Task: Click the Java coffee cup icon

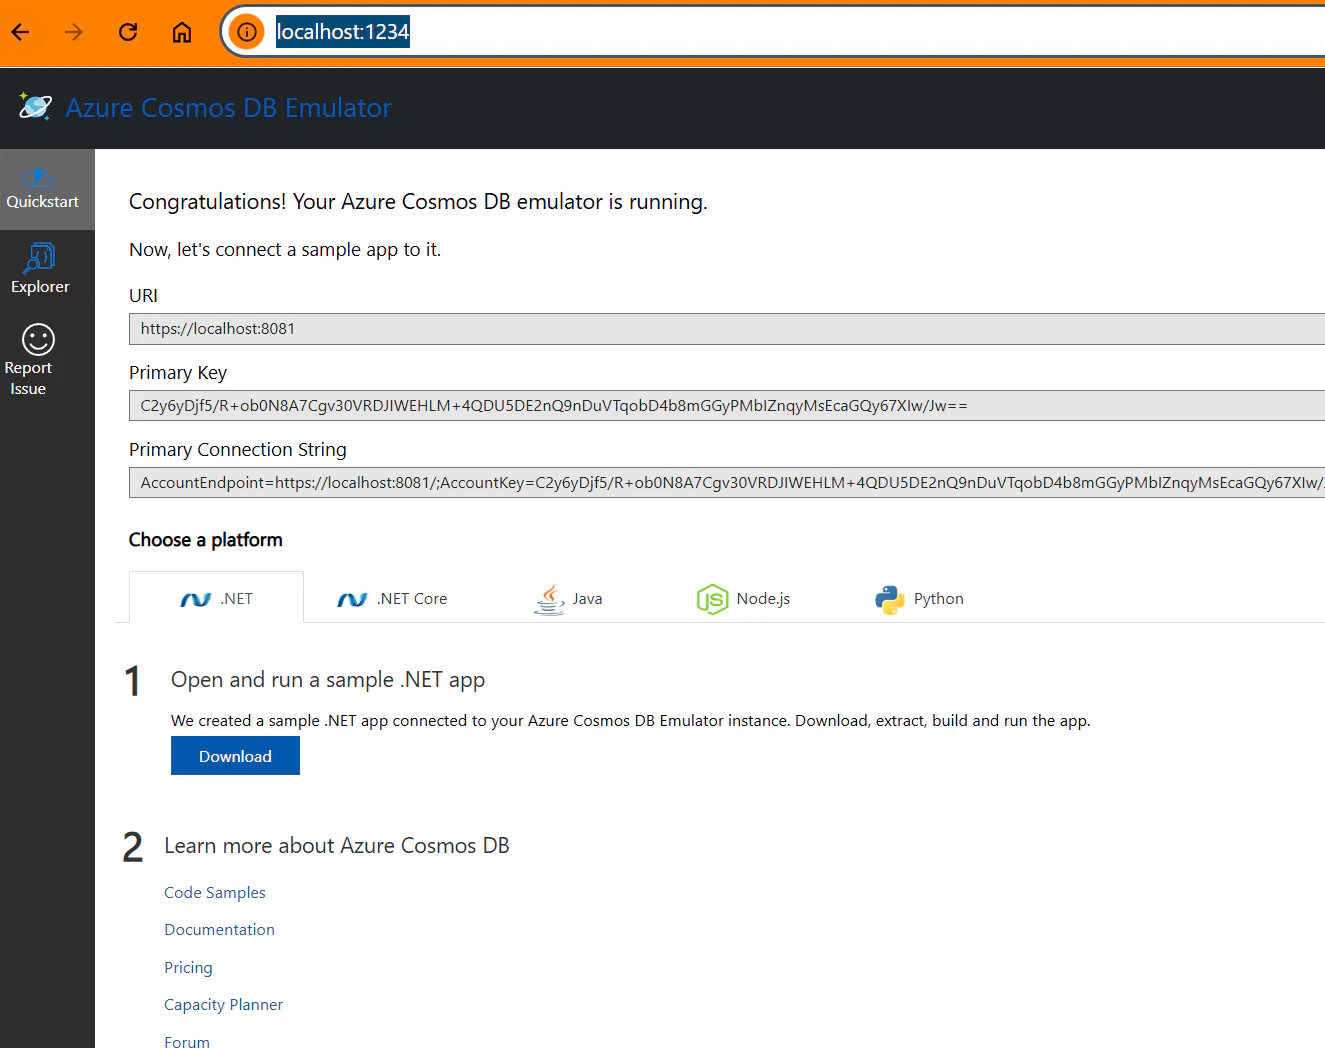Action: pyautogui.click(x=549, y=599)
